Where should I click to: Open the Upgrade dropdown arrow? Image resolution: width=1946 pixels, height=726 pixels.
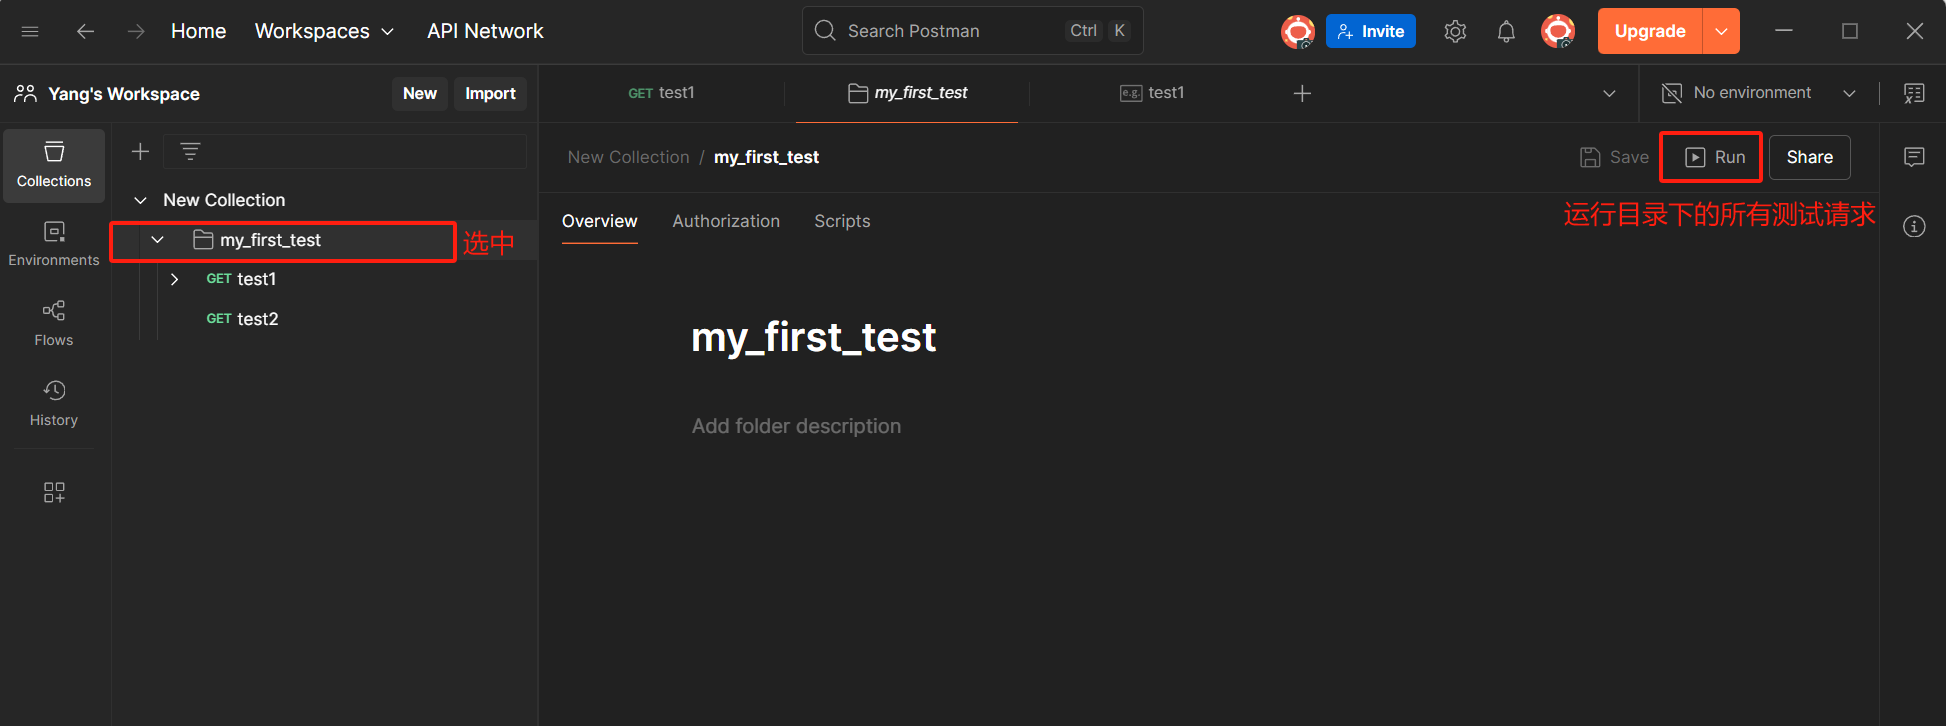point(1721,31)
